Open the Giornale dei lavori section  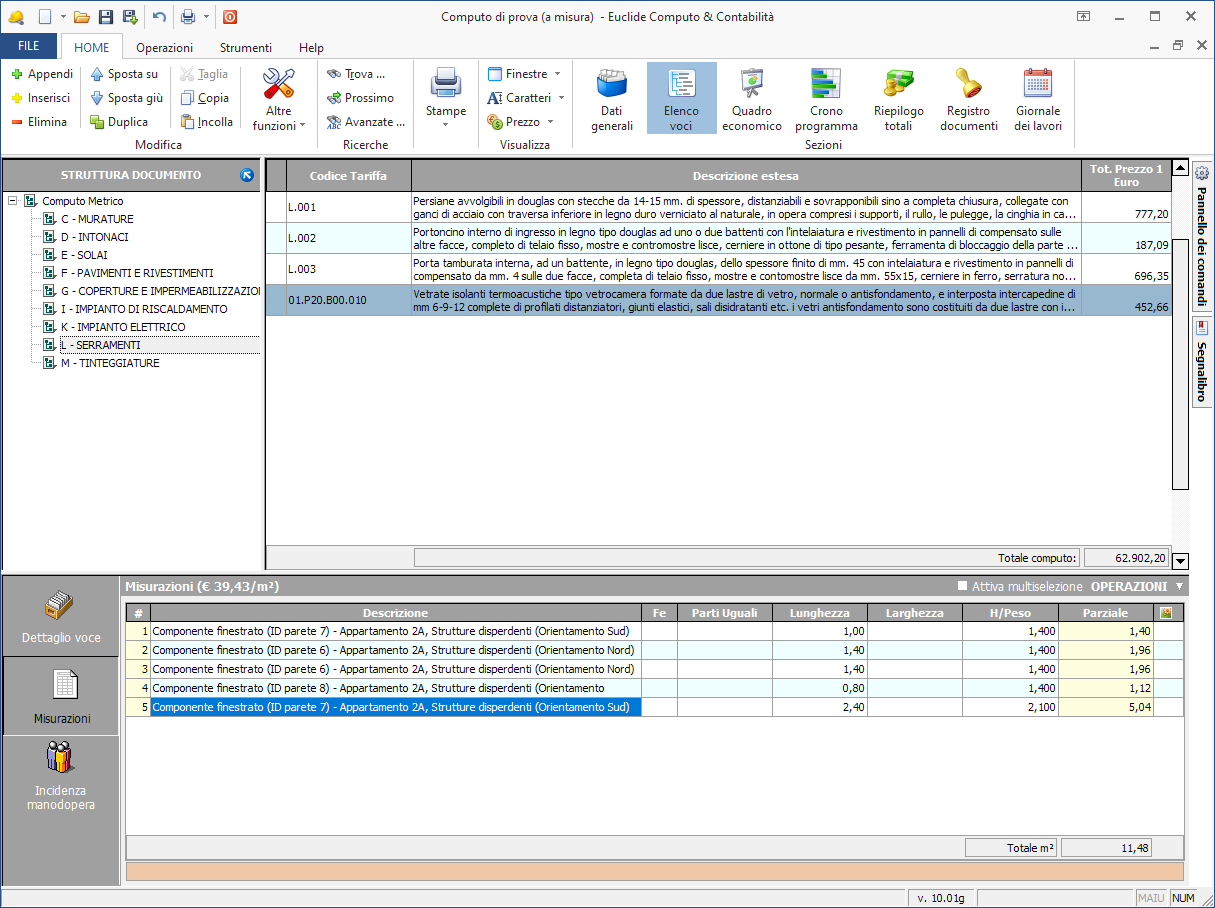[1037, 99]
